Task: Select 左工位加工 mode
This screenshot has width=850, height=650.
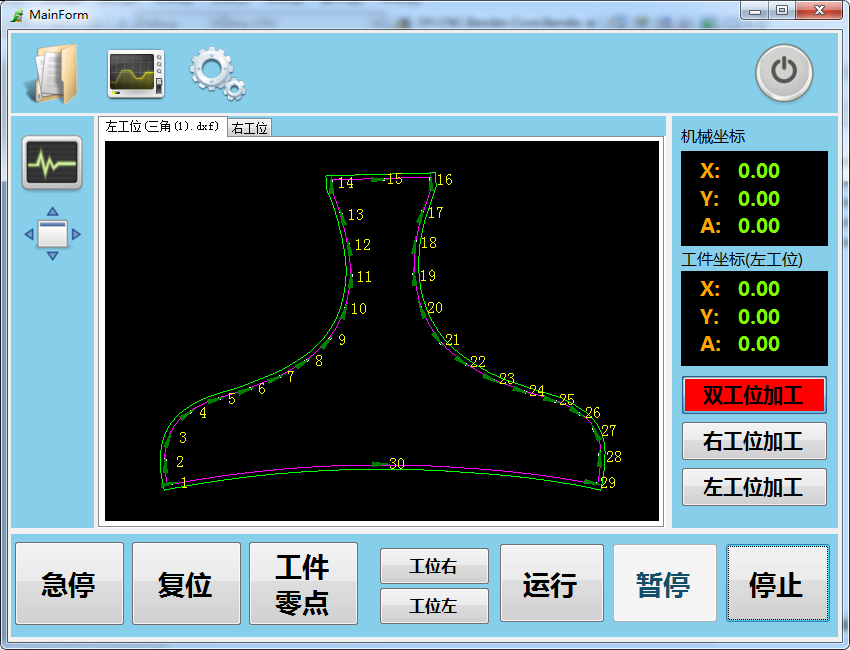Action: click(x=754, y=487)
